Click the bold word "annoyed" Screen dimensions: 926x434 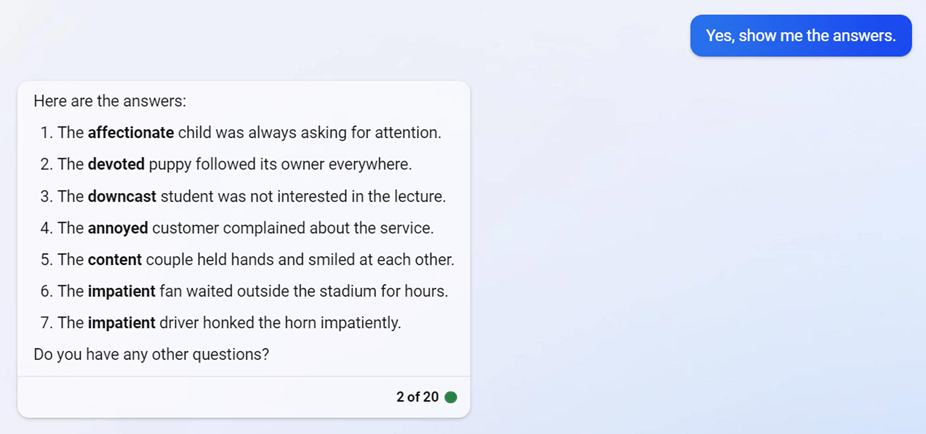(x=118, y=228)
